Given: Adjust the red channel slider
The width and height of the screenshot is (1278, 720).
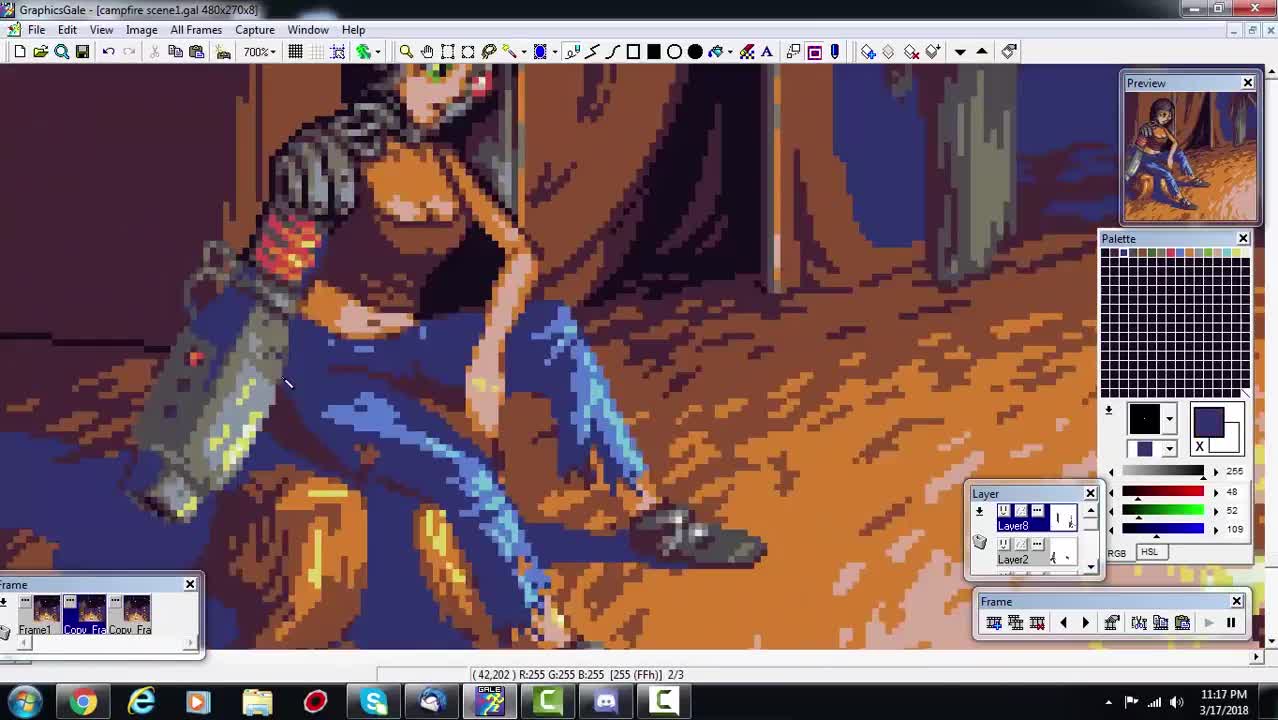Looking at the screenshot, I should (x=1163, y=492).
